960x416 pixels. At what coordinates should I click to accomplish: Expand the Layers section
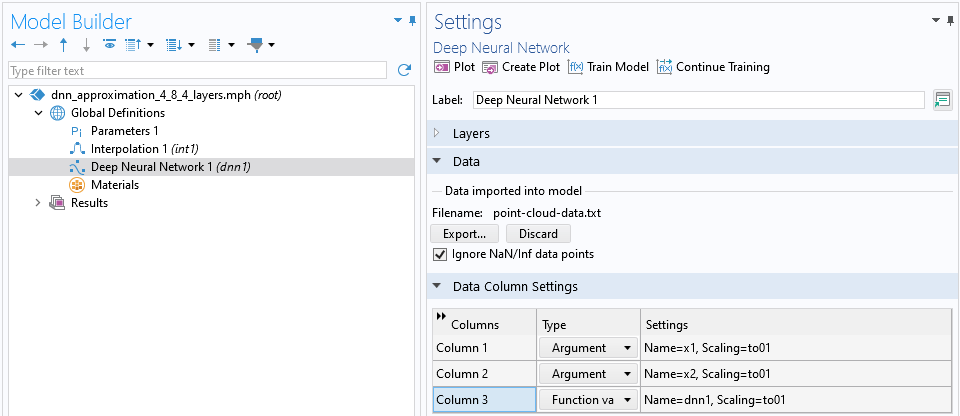437,133
